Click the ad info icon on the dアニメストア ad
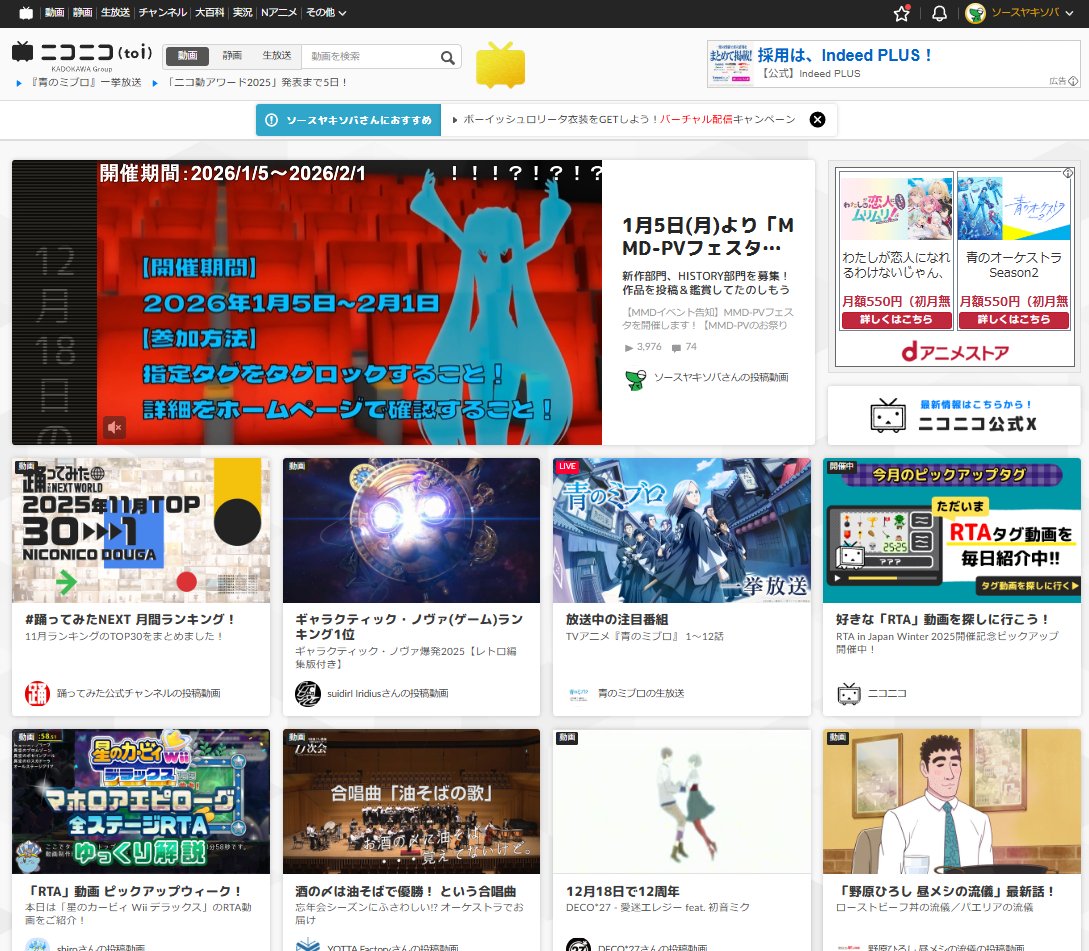This screenshot has height=951, width=1089. click(1067, 173)
